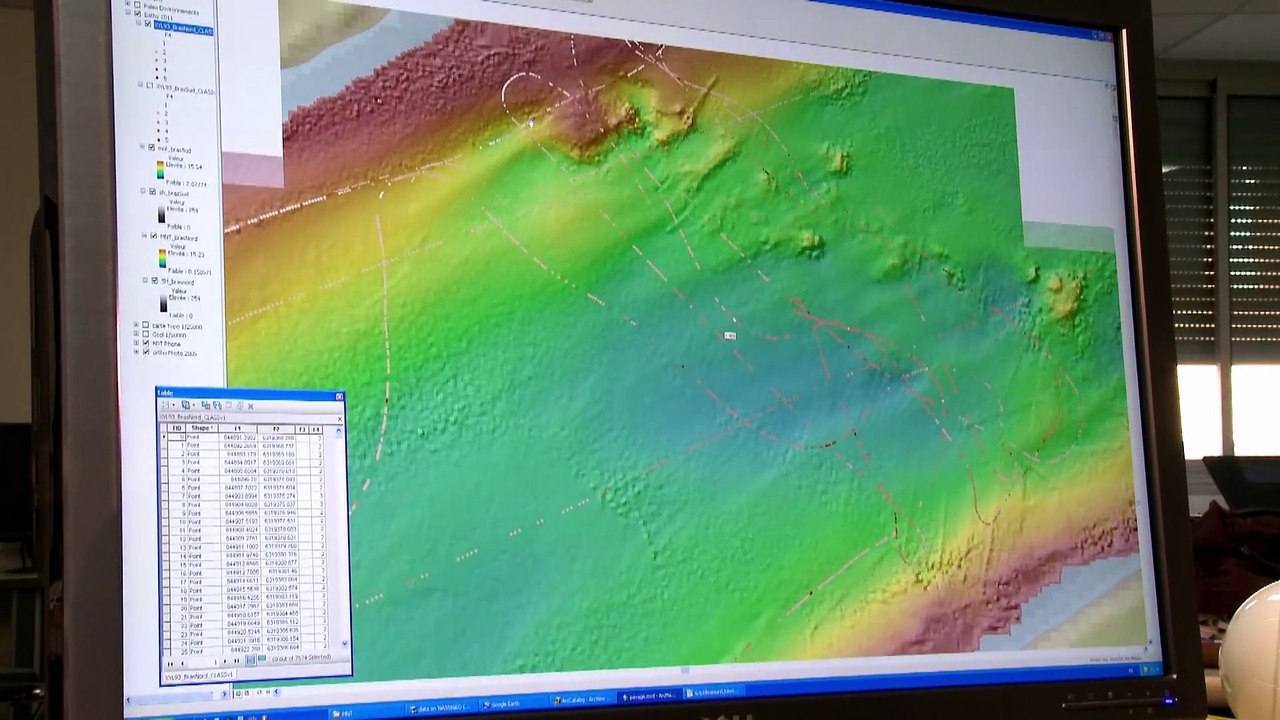Uncheck XYL93_BraNord_CLASS layer visibility
This screenshot has height=720, width=1280.
(x=148, y=24)
